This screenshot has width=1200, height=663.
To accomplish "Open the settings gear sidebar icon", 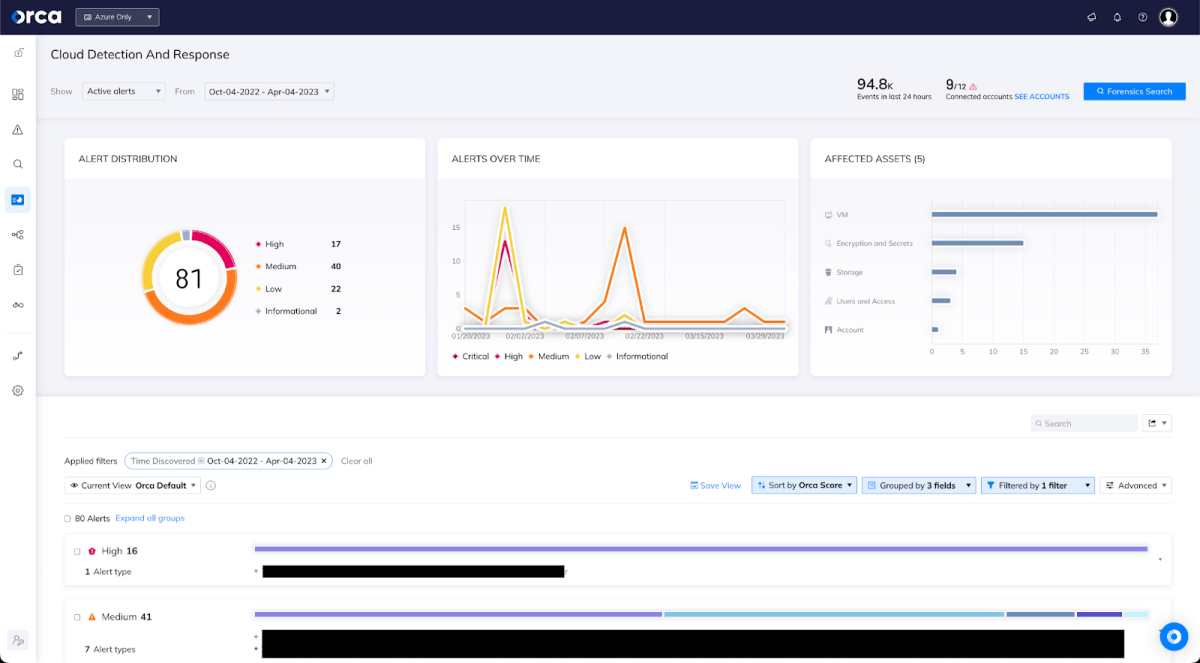I will 18,391.
